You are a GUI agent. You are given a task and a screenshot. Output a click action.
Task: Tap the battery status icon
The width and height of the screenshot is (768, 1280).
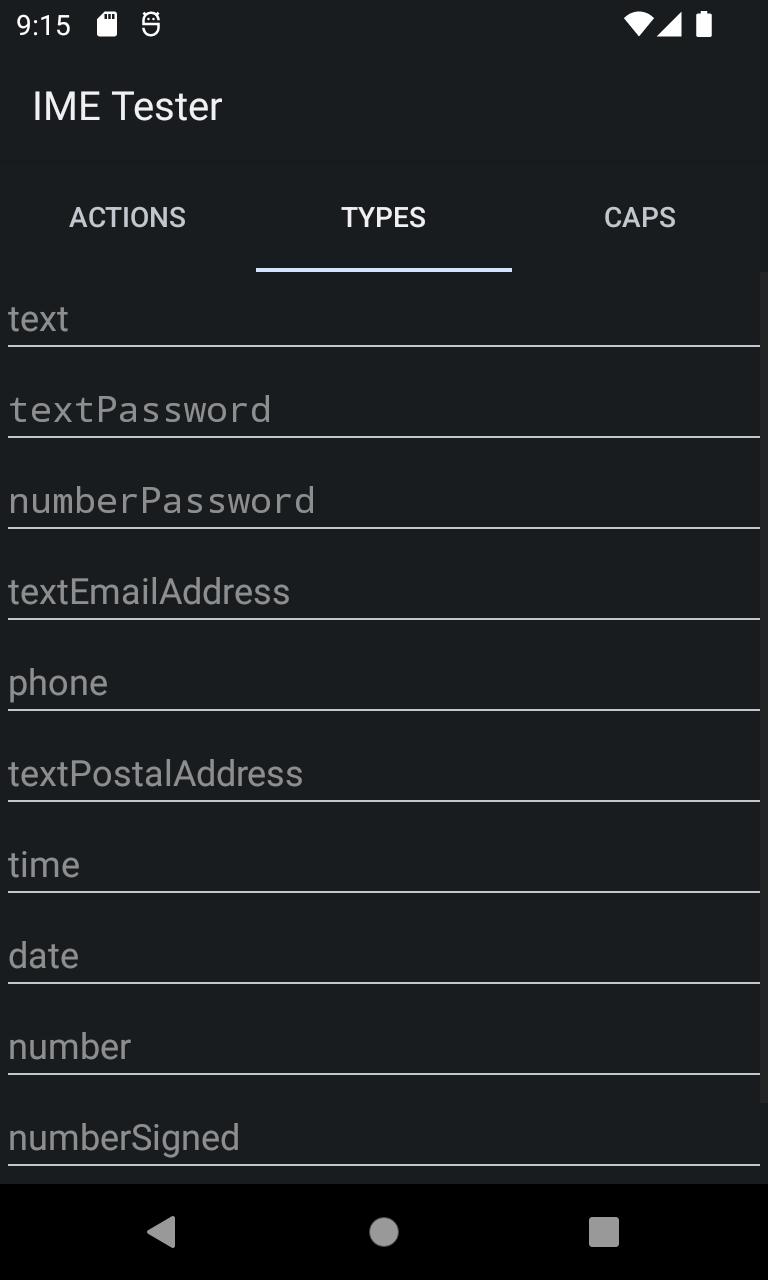click(x=704, y=24)
